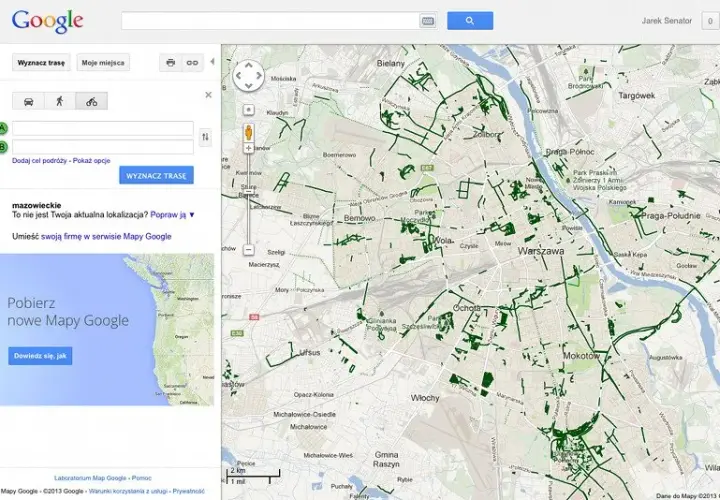The height and width of the screenshot is (500, 720).
Task: Click the blue WYZNACZ TRASĘ button
Action: tap(157, 175)
